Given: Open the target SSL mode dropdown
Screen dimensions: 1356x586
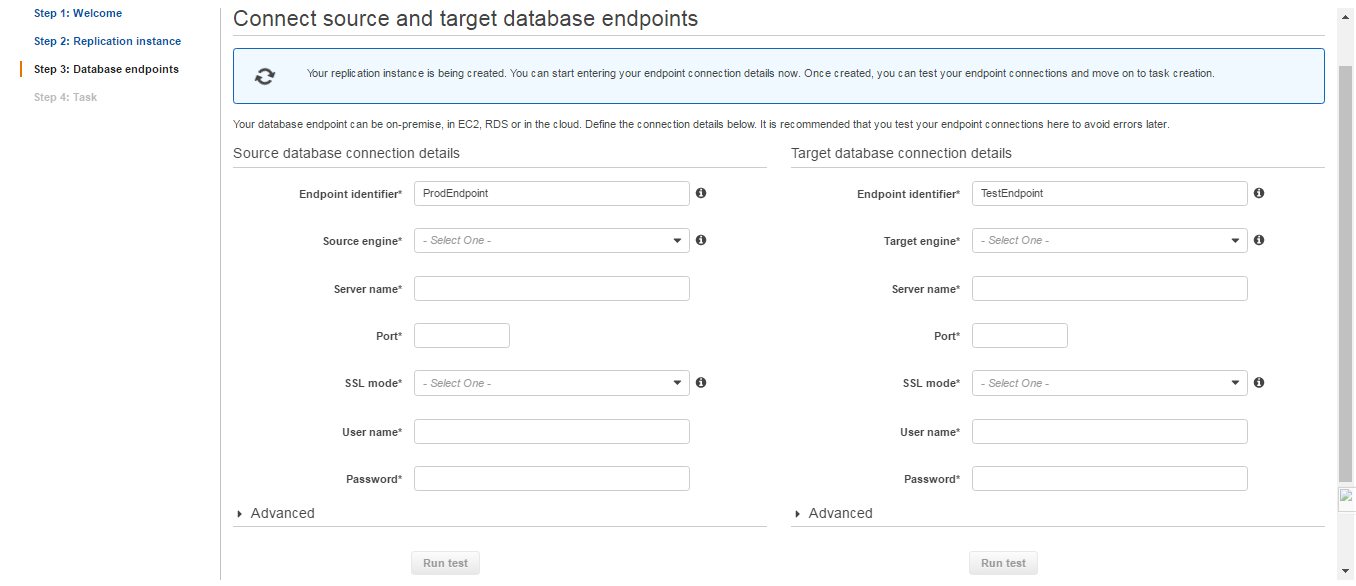Looking at the screenshot, I should (1109, 383).
